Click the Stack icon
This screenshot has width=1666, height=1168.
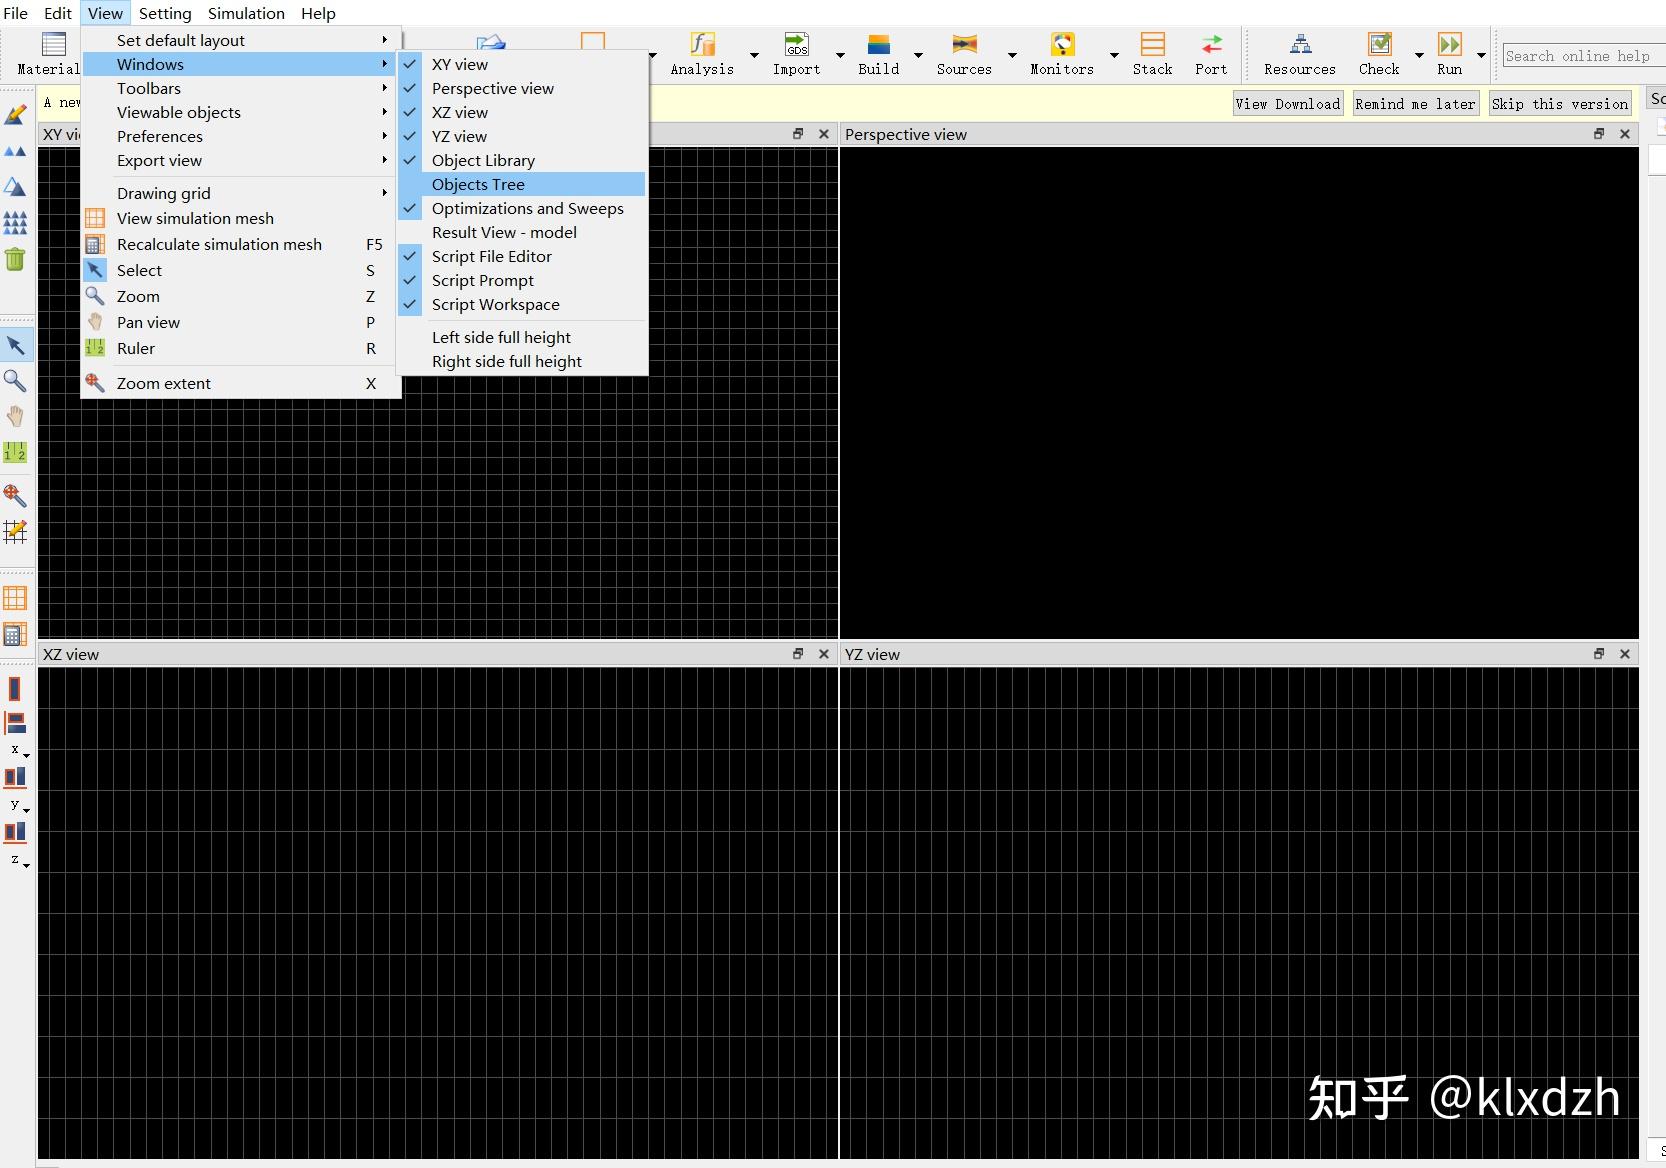pyautogui.click(x=1152, y=54)
